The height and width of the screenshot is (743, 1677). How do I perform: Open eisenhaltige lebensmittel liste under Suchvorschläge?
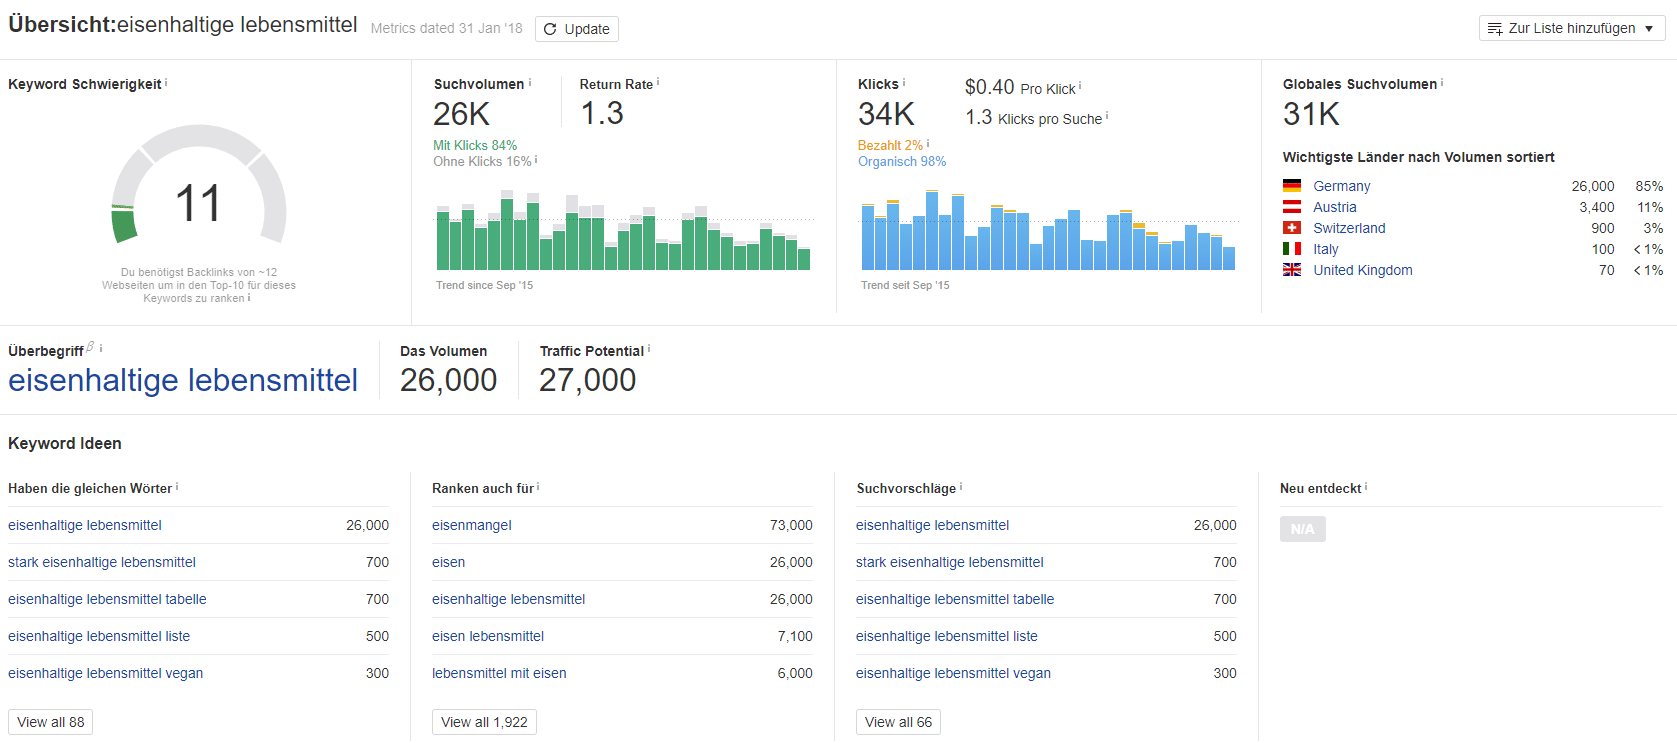pyautogui.click(x=947, y=636)
